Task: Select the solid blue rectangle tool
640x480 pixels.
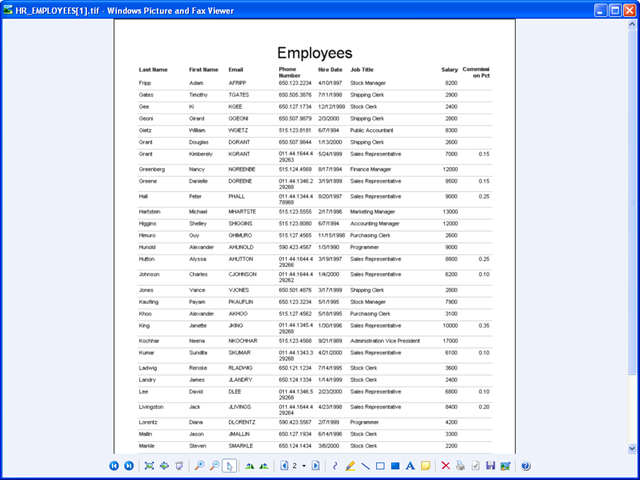Action: pos(395,466)
